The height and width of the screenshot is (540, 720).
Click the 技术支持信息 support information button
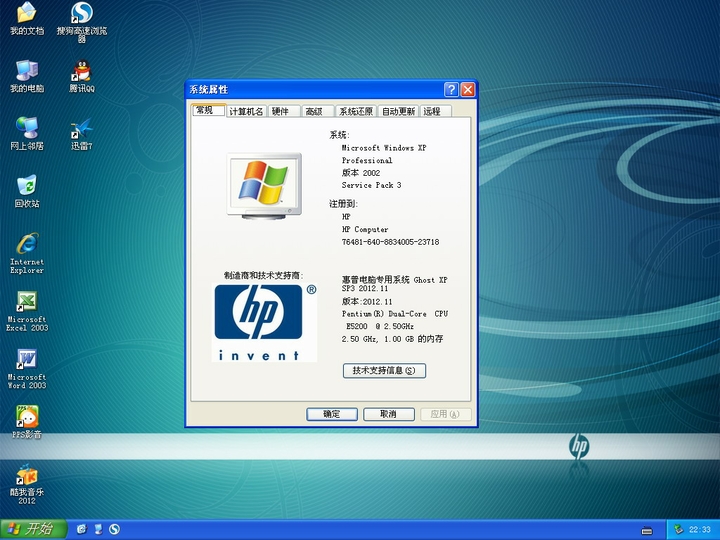tap(384, 371)
